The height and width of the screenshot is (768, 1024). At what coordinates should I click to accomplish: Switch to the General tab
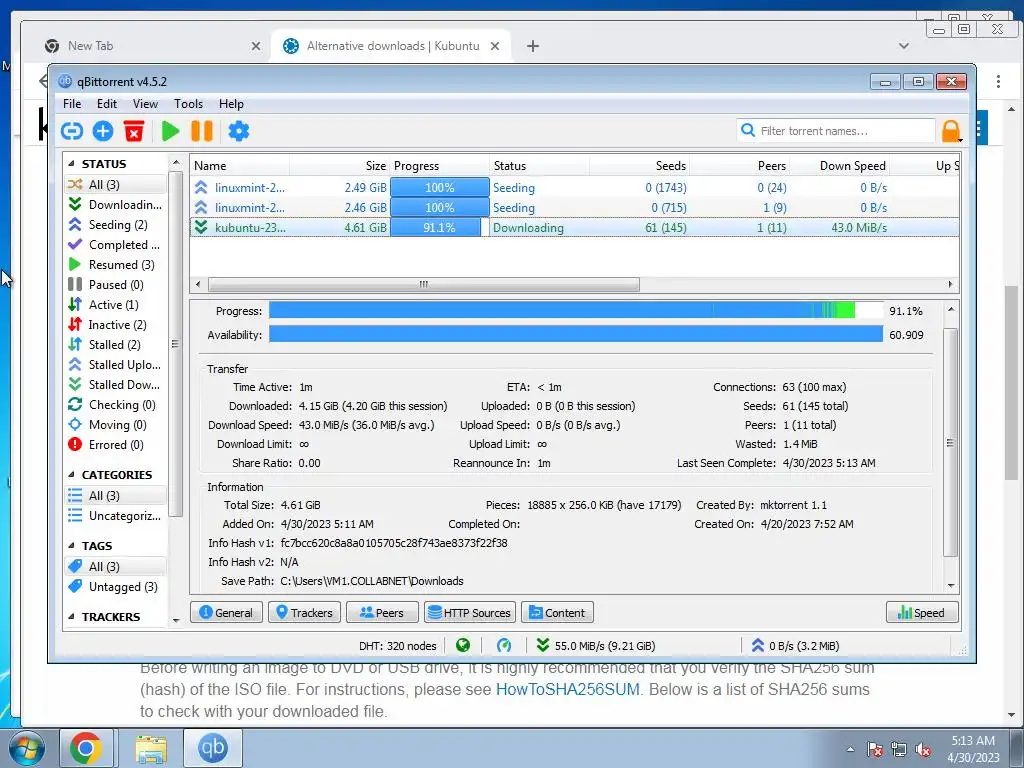click(226, 613)
